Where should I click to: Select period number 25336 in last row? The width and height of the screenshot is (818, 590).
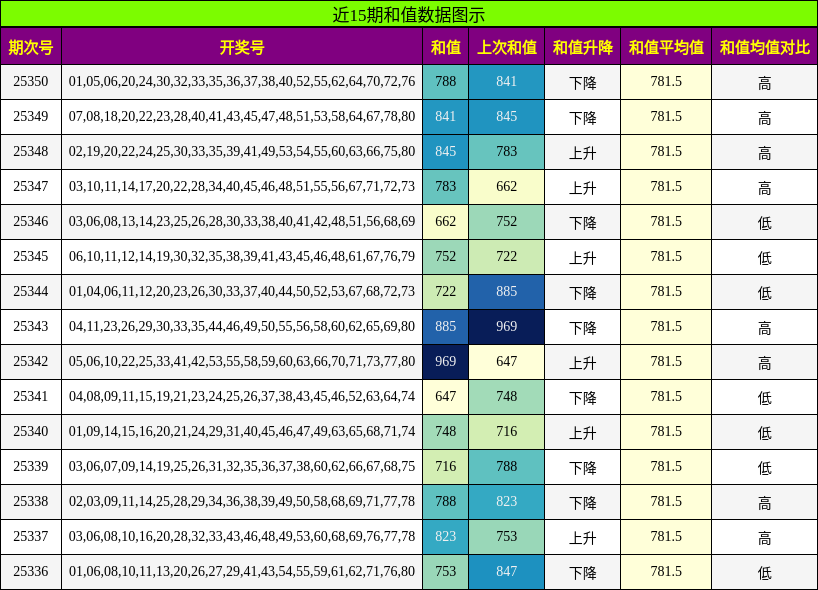[x=33, y=571]
